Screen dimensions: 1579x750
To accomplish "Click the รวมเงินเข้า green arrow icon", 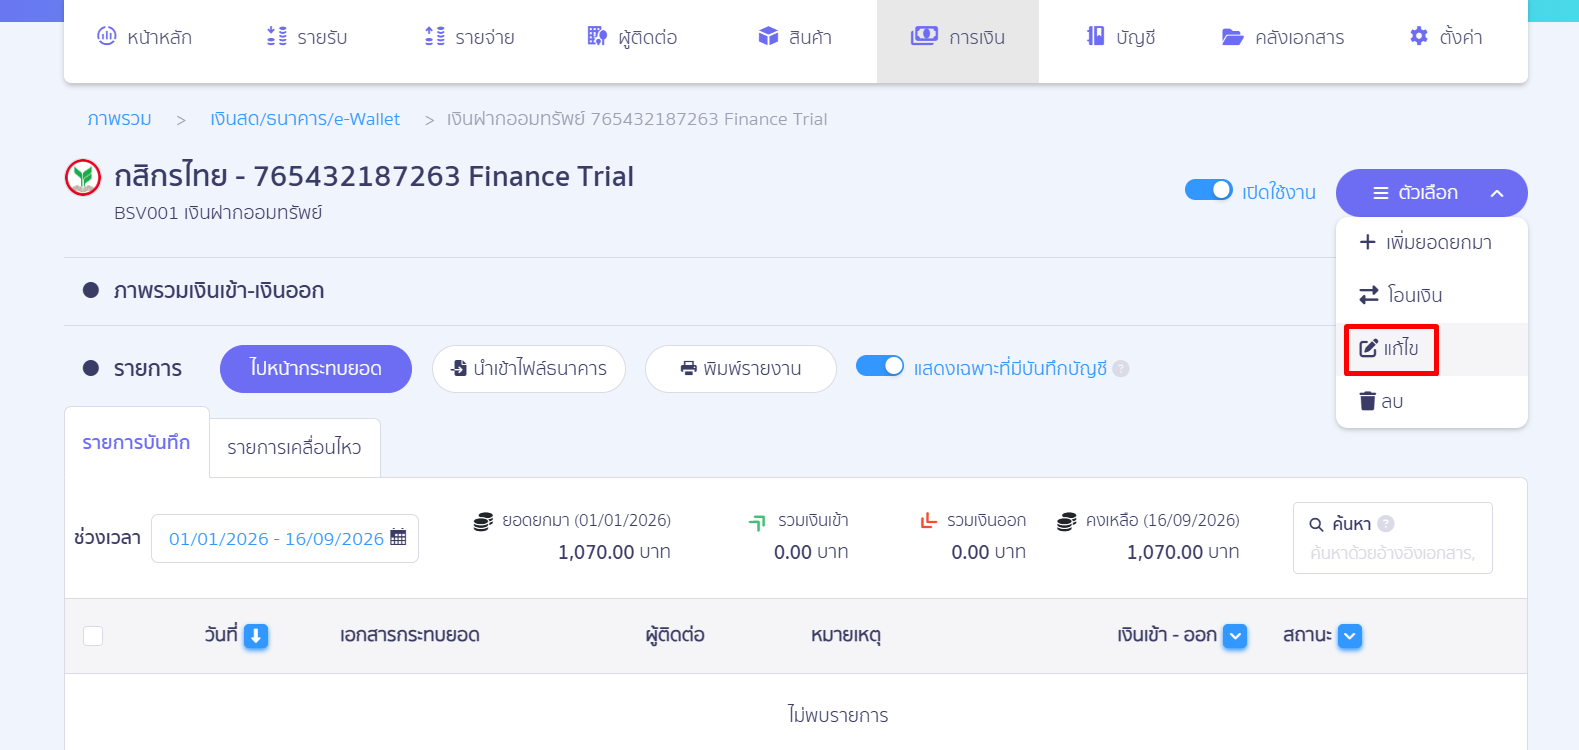I will click(x=757, y=522).
